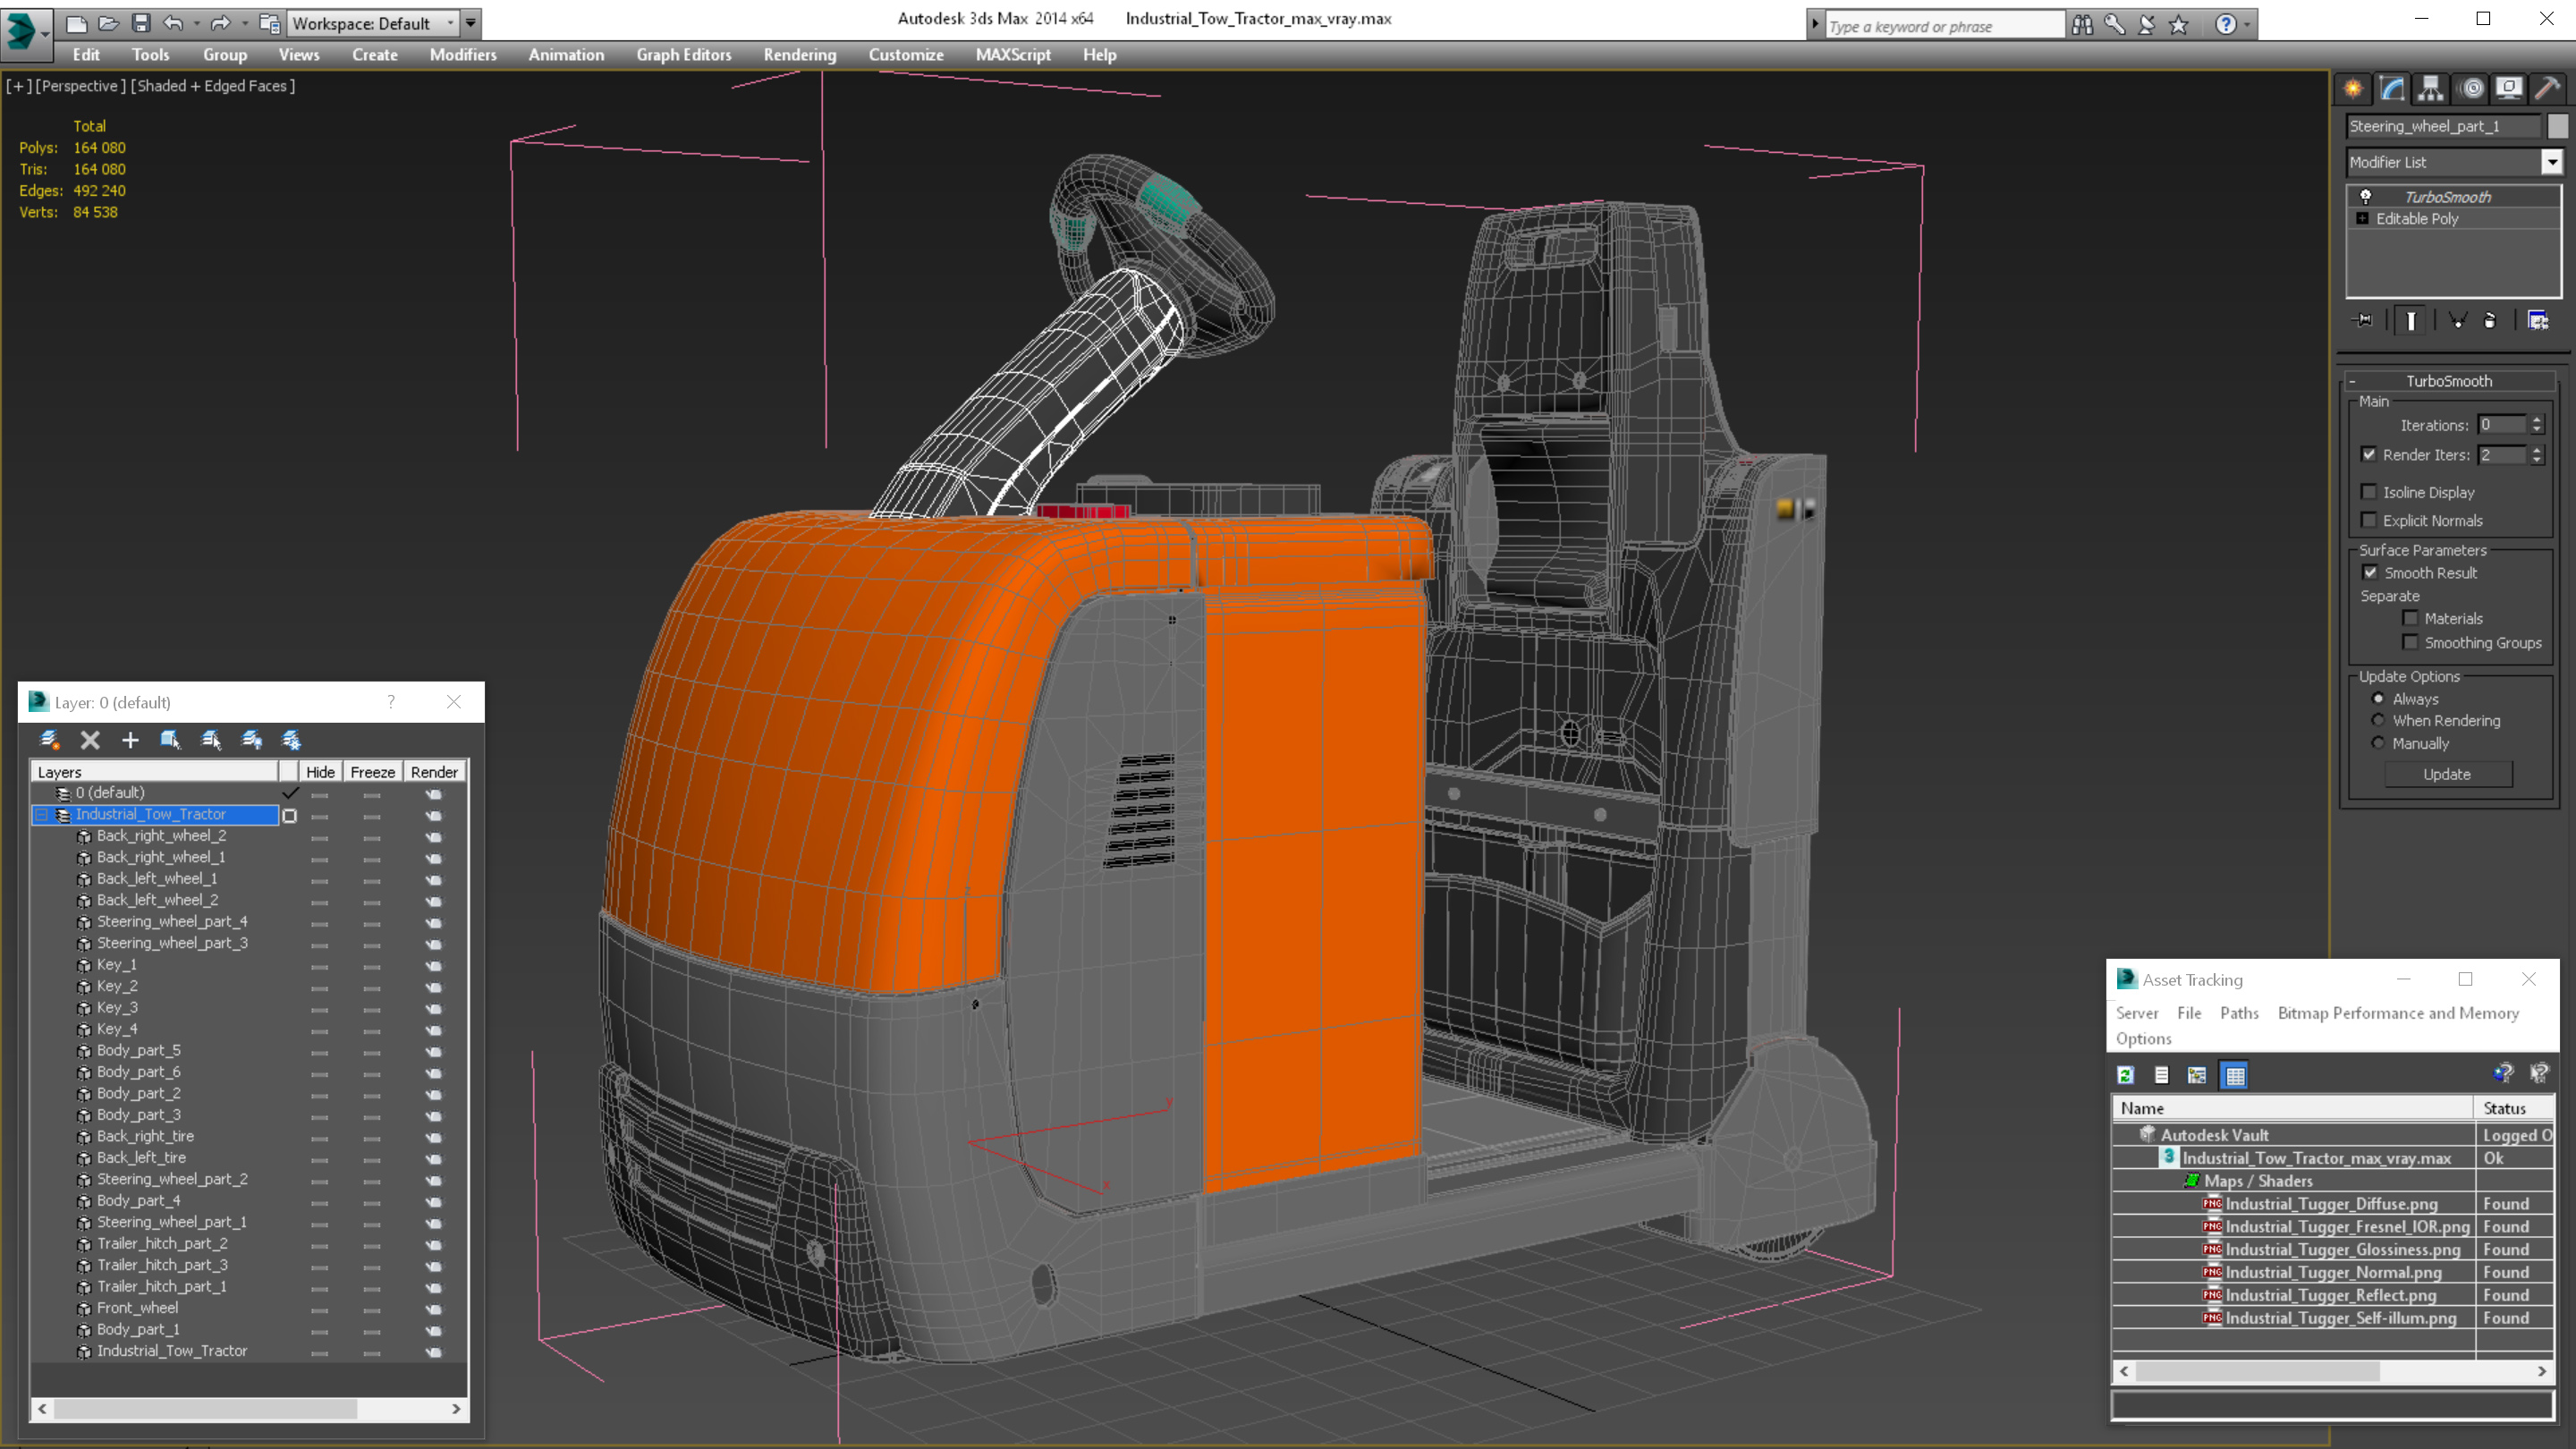Image resolution: width=2576 pixels, height=1449 pixels.
Task: Add selected objects to layer plus icon
Action: click(130, 740)
